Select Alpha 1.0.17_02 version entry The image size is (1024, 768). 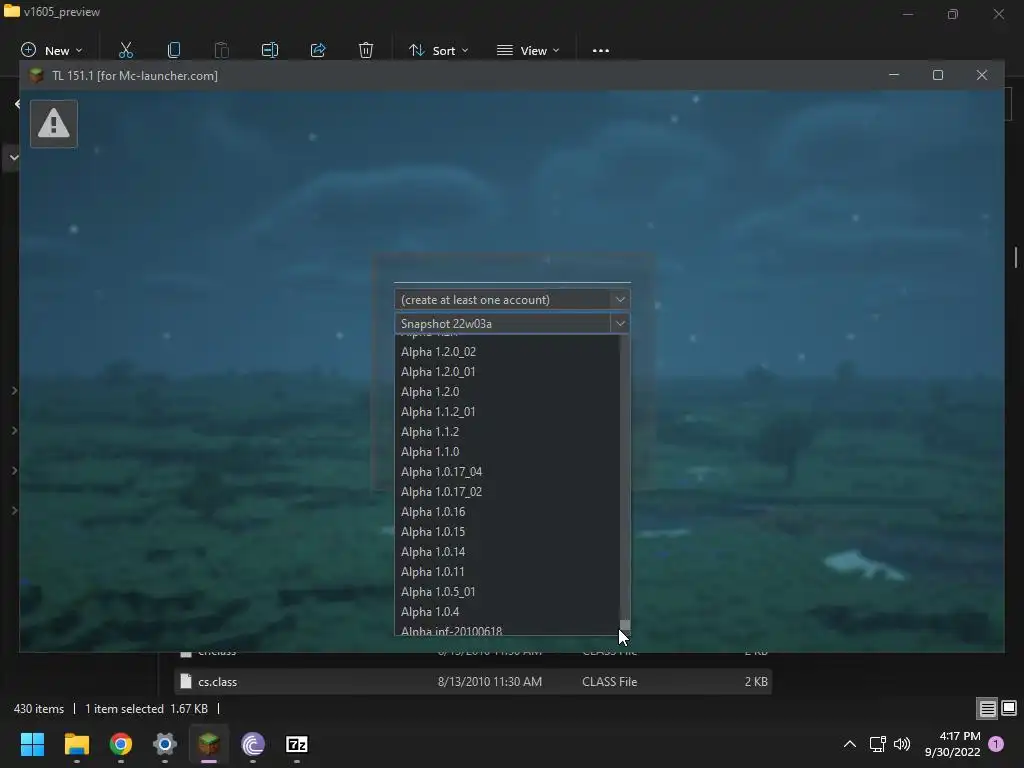(x=507, y=492)
